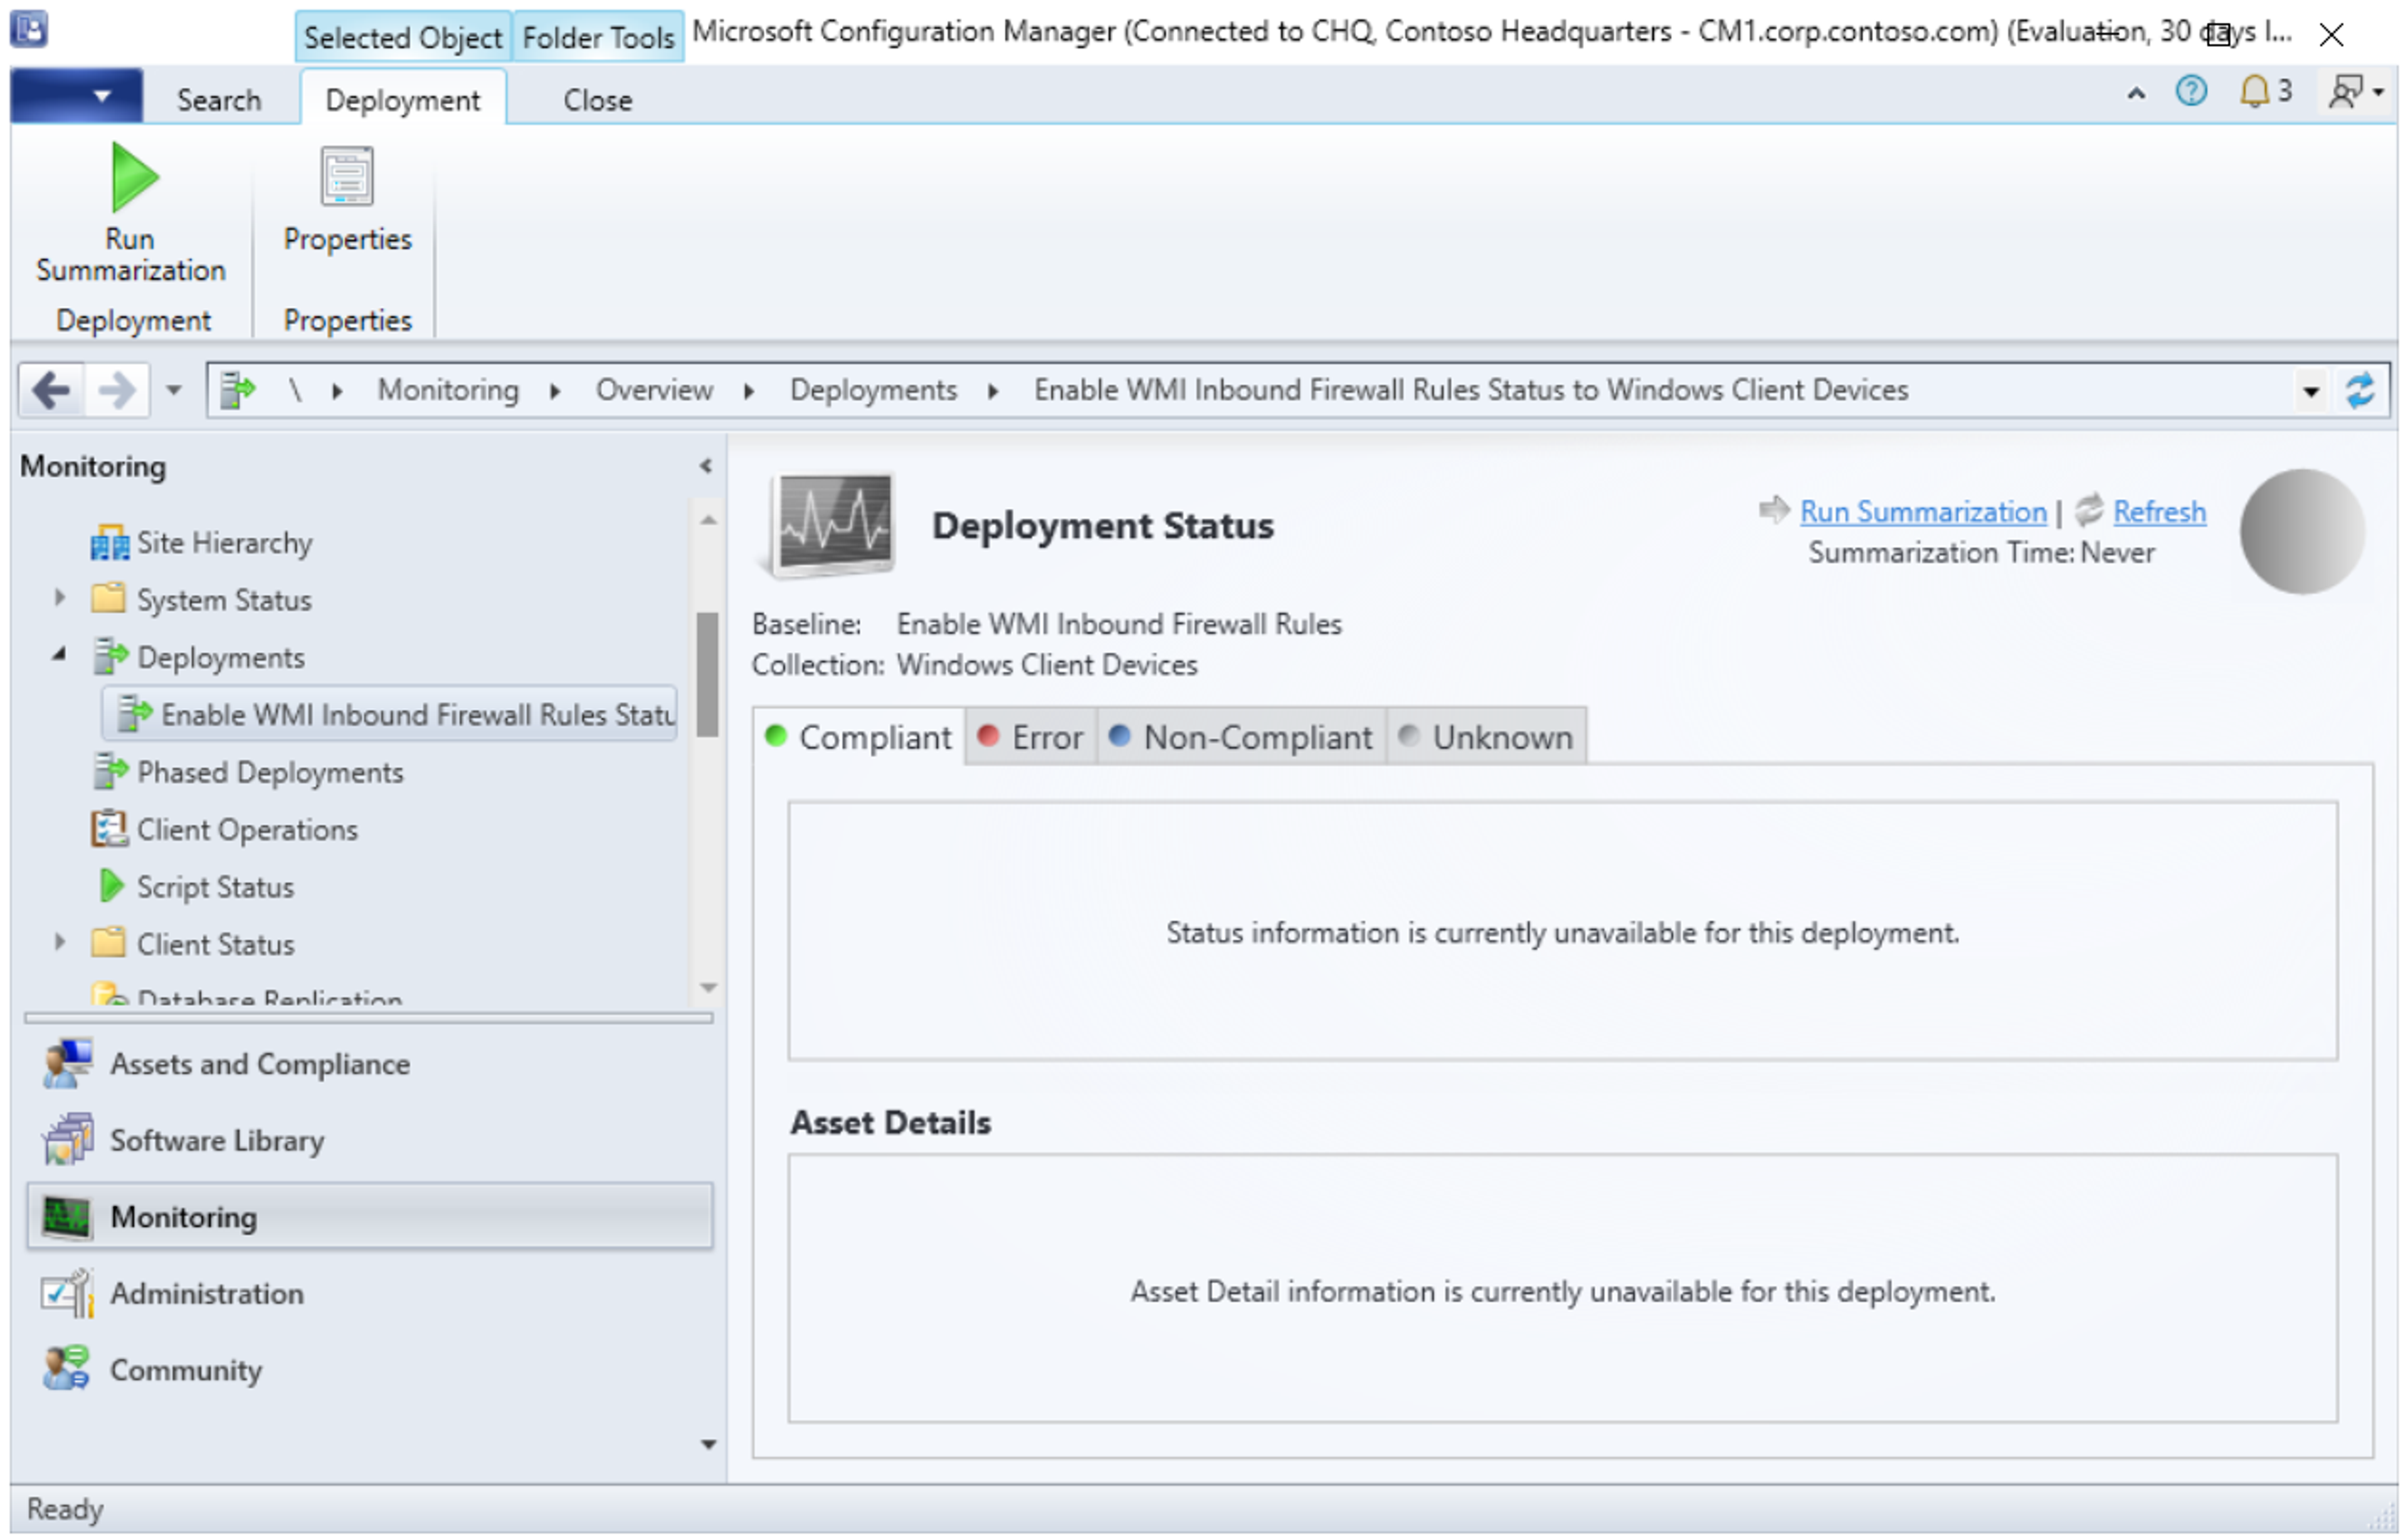Click Deployments in the breadcrumb path
2408x1535 pixels.
[x=873, y=390]
